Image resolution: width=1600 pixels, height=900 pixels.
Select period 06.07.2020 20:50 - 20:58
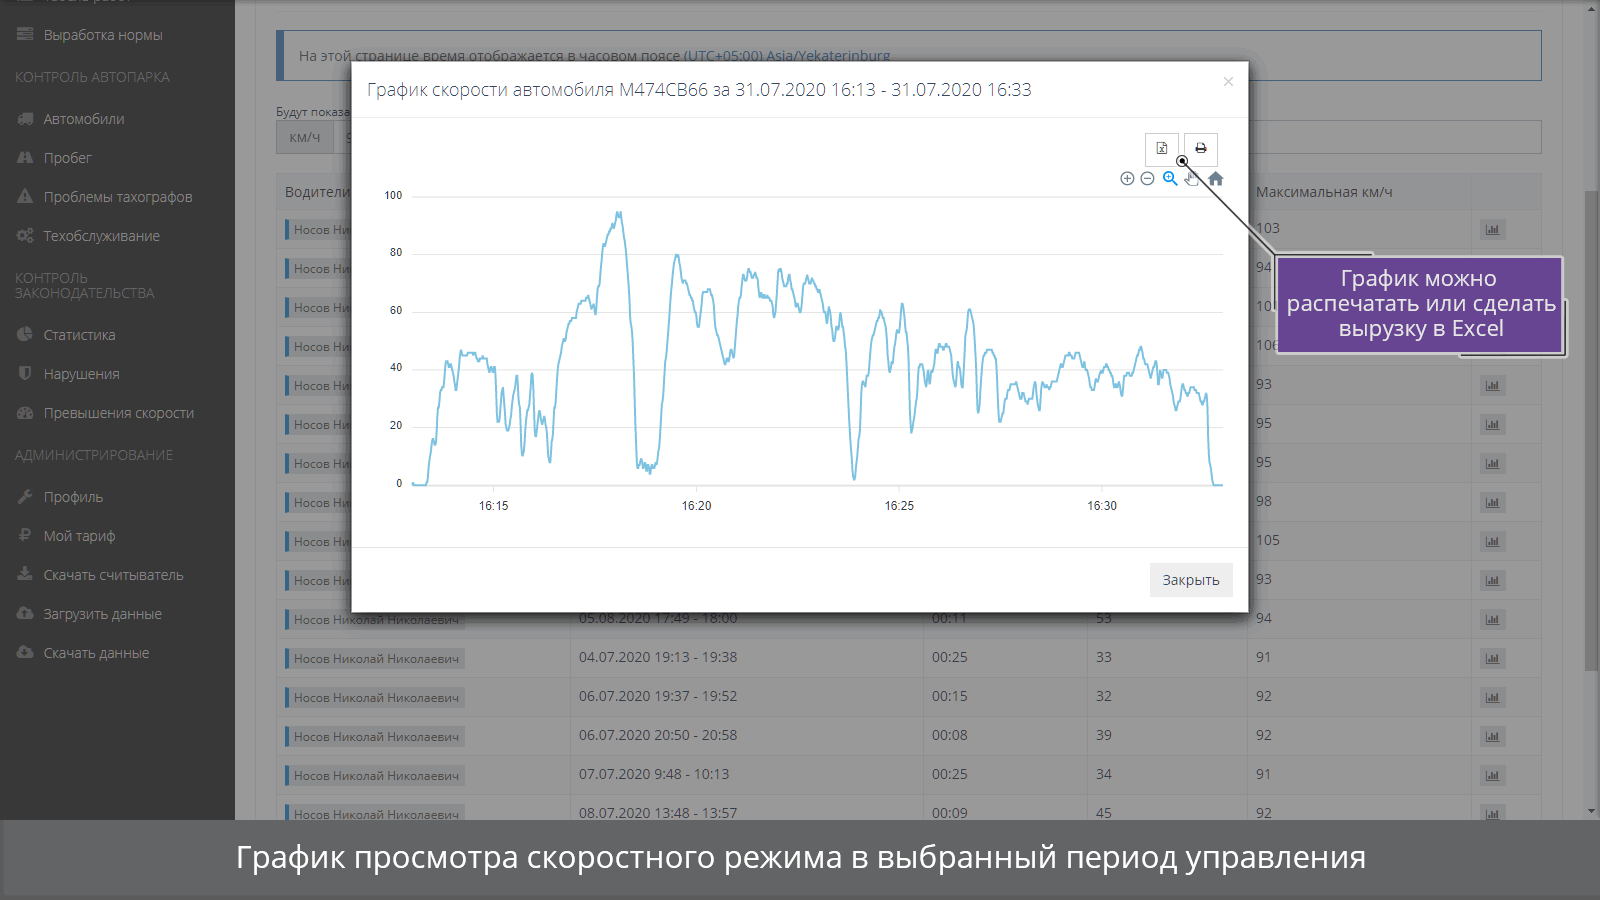[x=658, y=735]
